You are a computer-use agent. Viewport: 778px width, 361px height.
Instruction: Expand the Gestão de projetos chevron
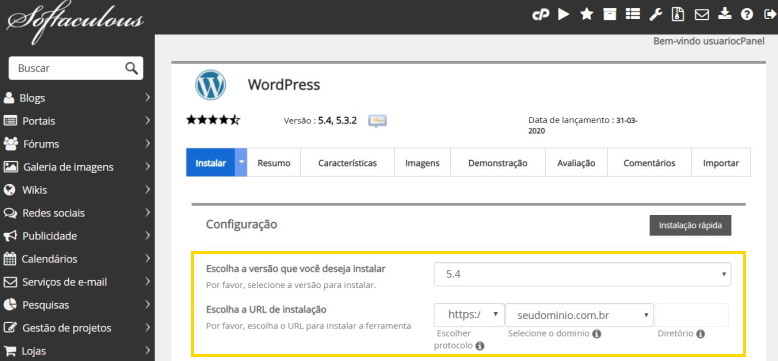[x=147, y=328]
